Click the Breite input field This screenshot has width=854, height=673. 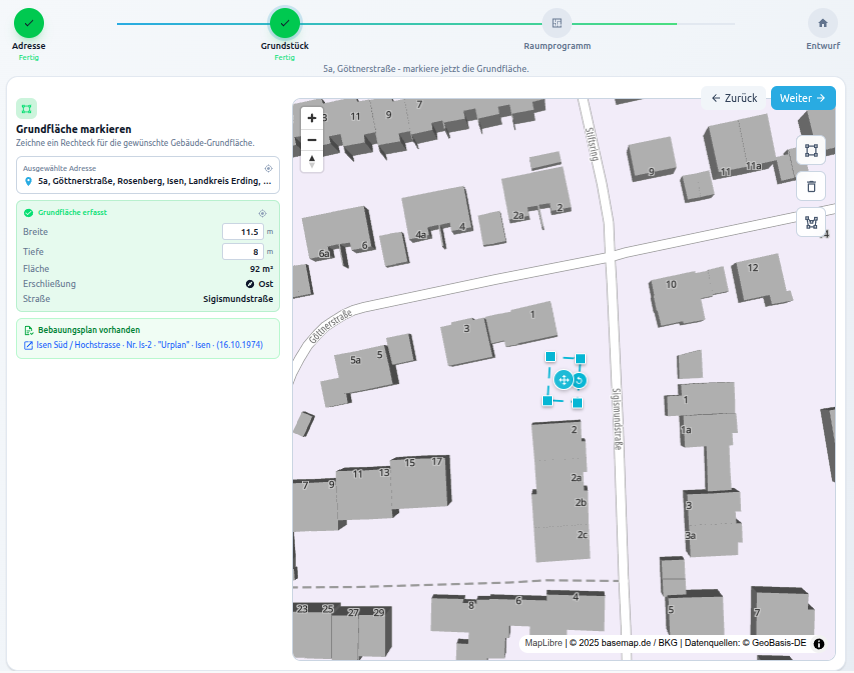click(242, 232)
